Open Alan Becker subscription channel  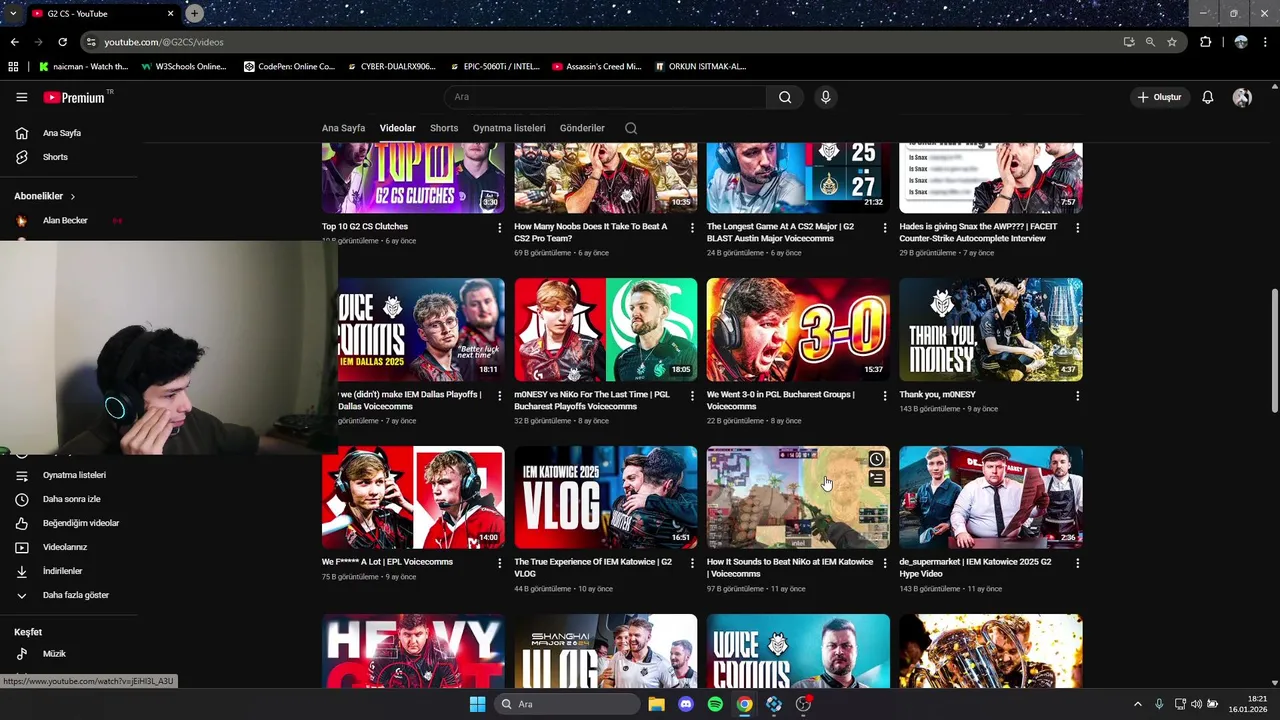[66, 220]
